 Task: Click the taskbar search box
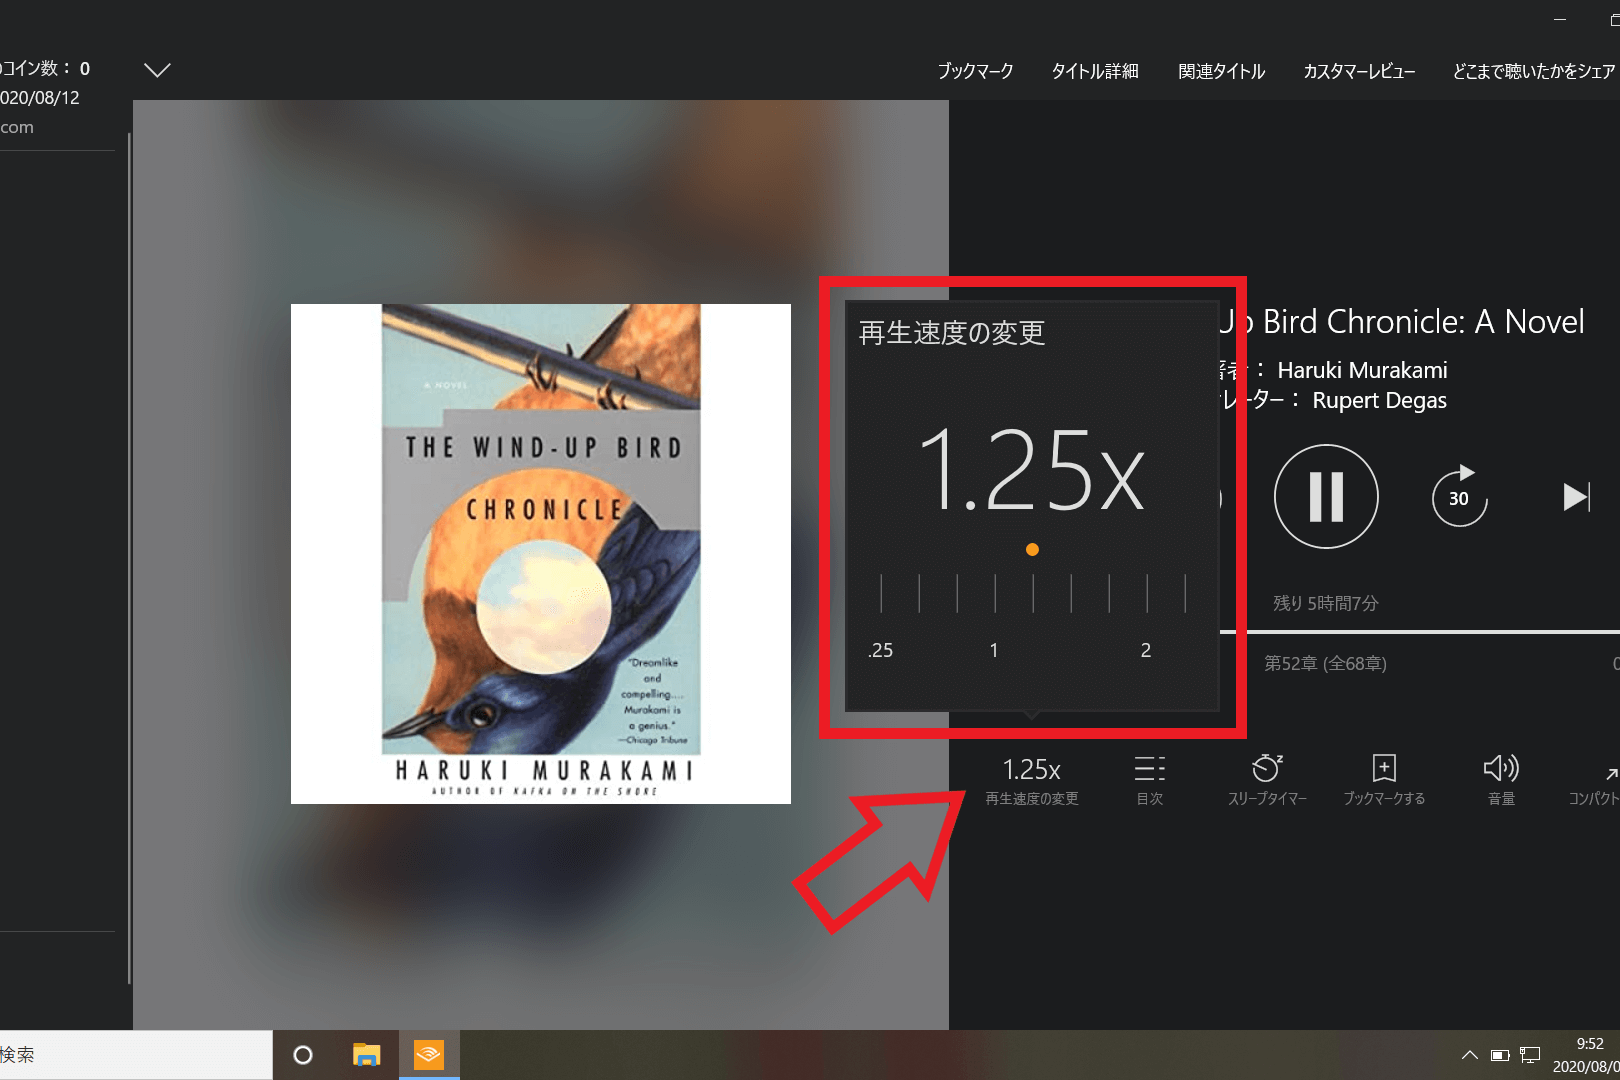[x=136, y=1055]
